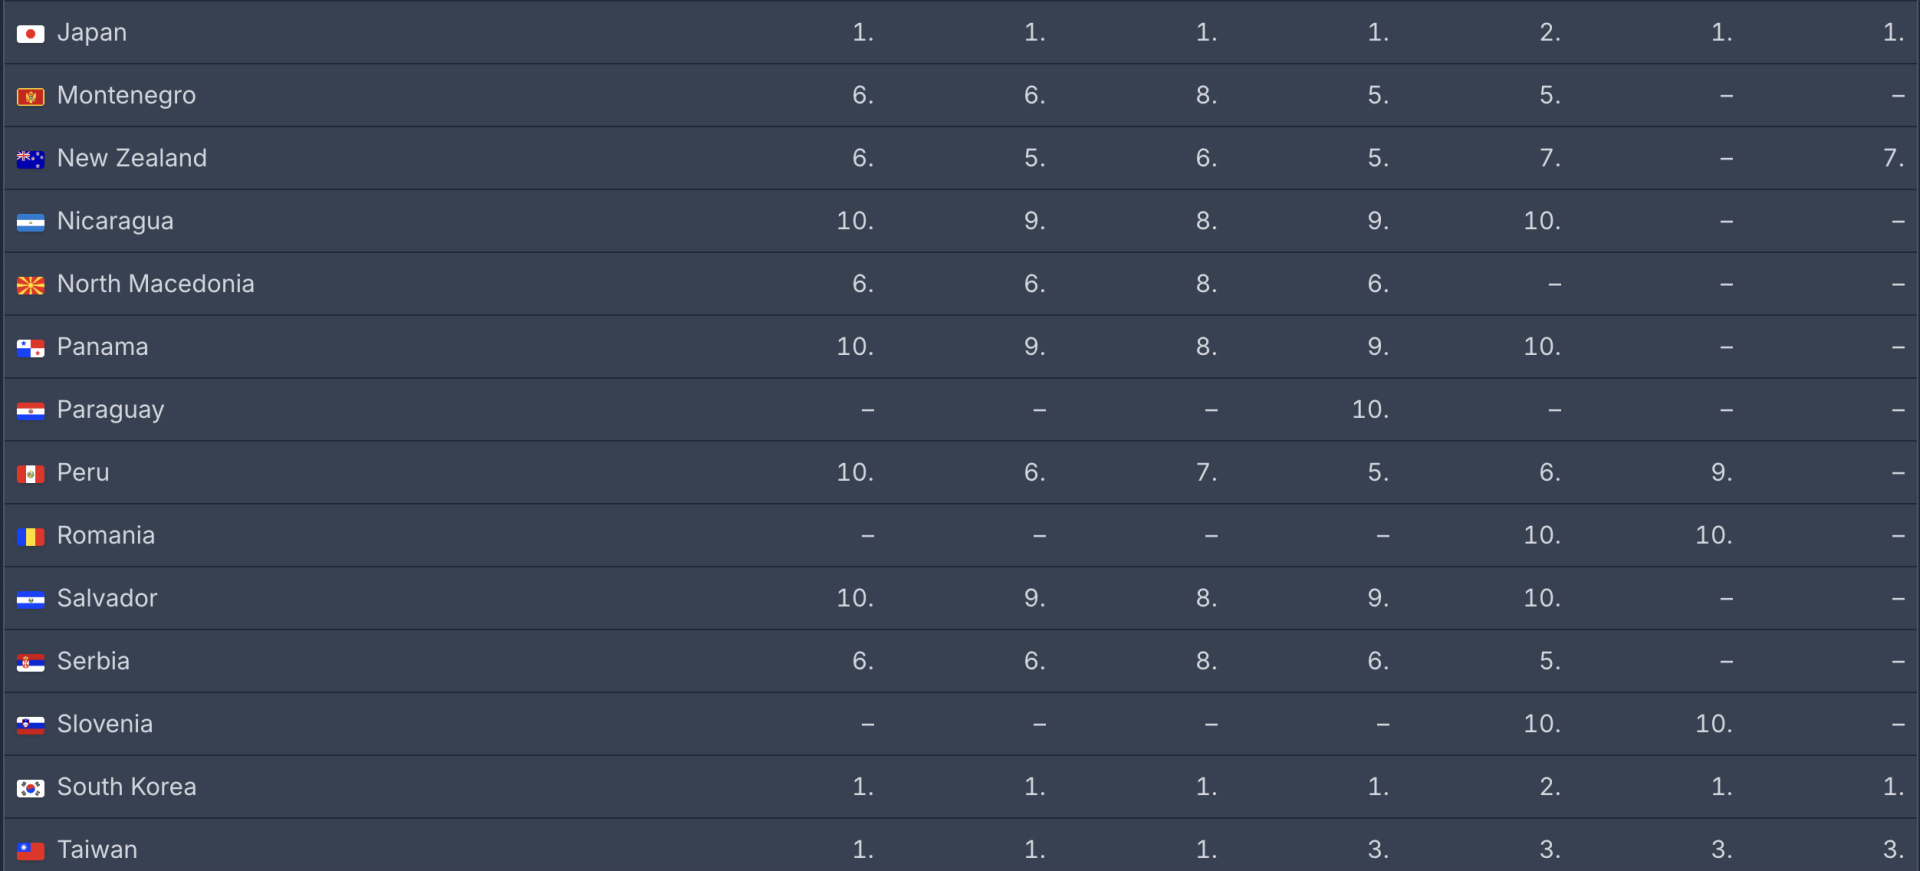Click the Nicaragua flag icon
This screenshot has height=871, width=1920.
coord(31,223)
